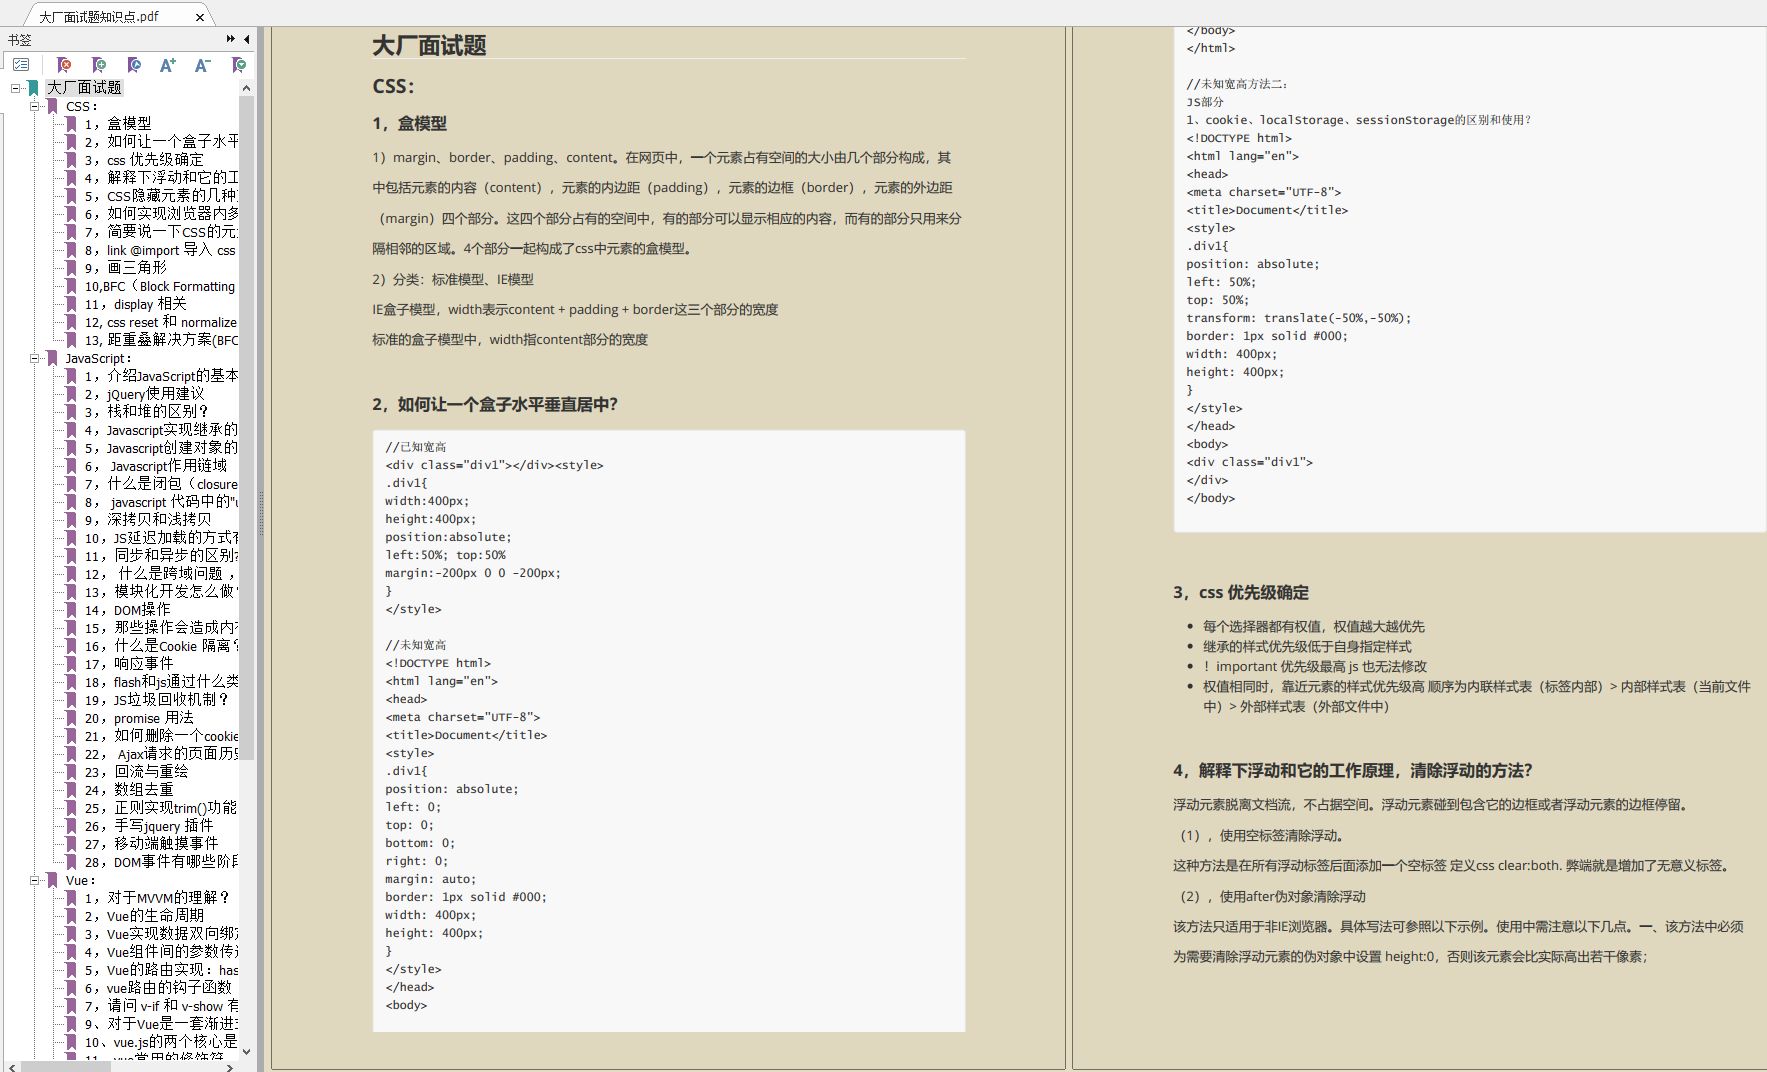Click the bookmark panel vertical scrollbar thumb
1767x1072 pixels.
[x=247, y=428]
